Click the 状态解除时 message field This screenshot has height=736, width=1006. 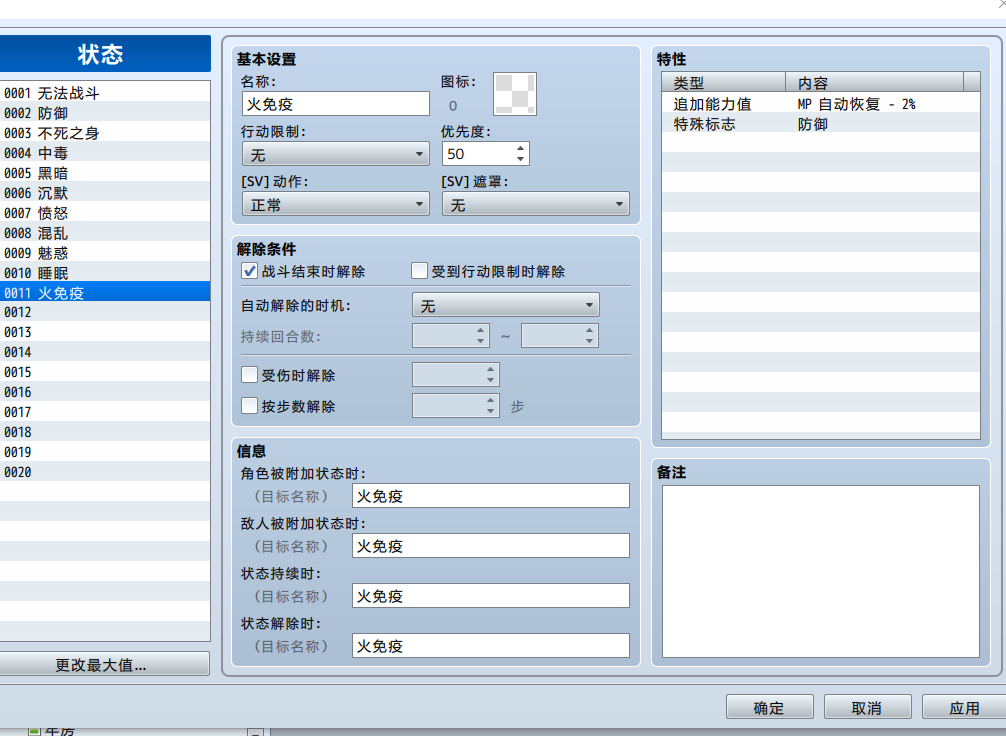click(x=491, y=646)
